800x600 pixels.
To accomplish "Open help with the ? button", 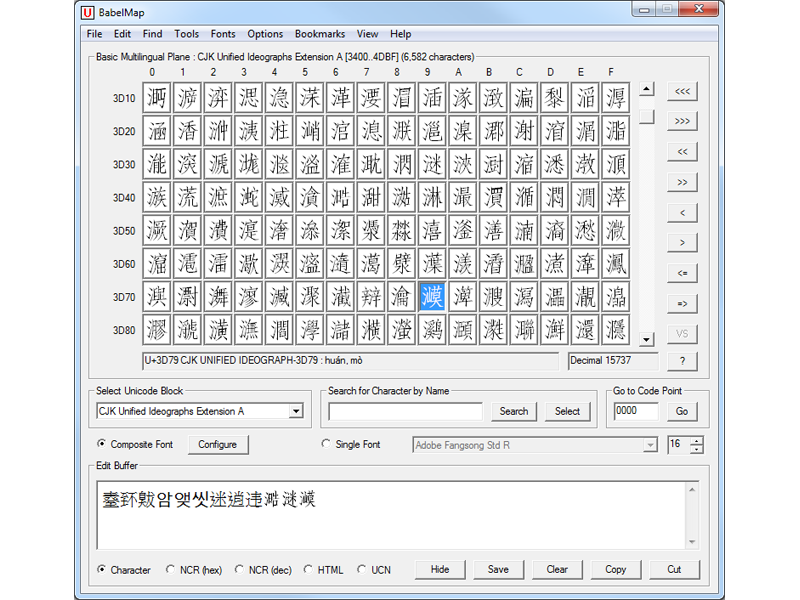I will (682, 361).
